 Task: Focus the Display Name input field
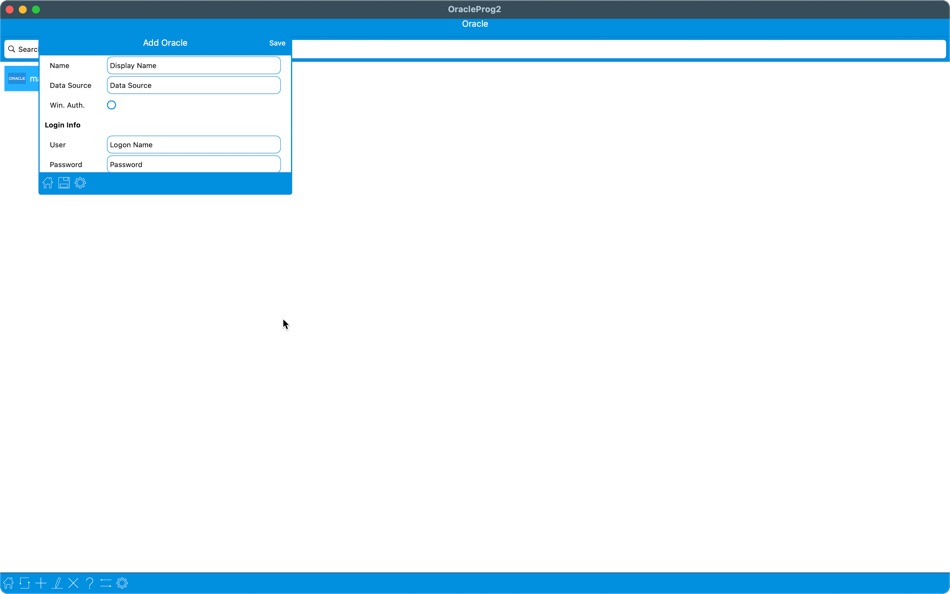pyautogui.click(x=194, y=65)
